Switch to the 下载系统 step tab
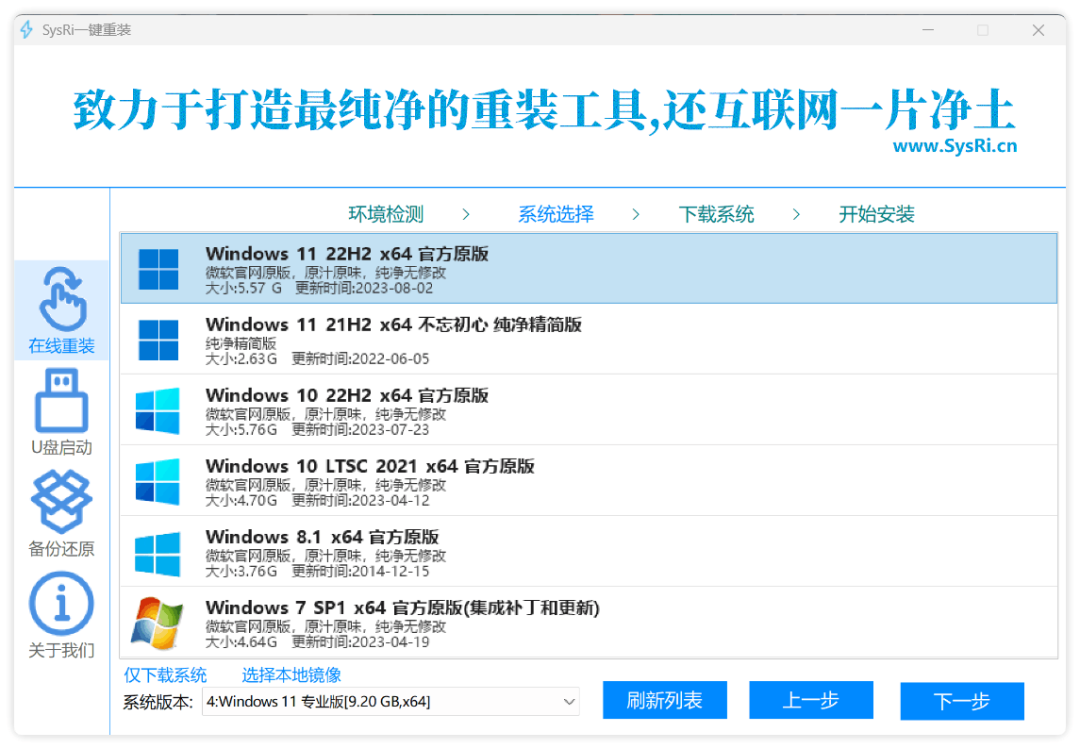Screen dimensions: 1080x749 pyautogui.click(x=716, y=214)
